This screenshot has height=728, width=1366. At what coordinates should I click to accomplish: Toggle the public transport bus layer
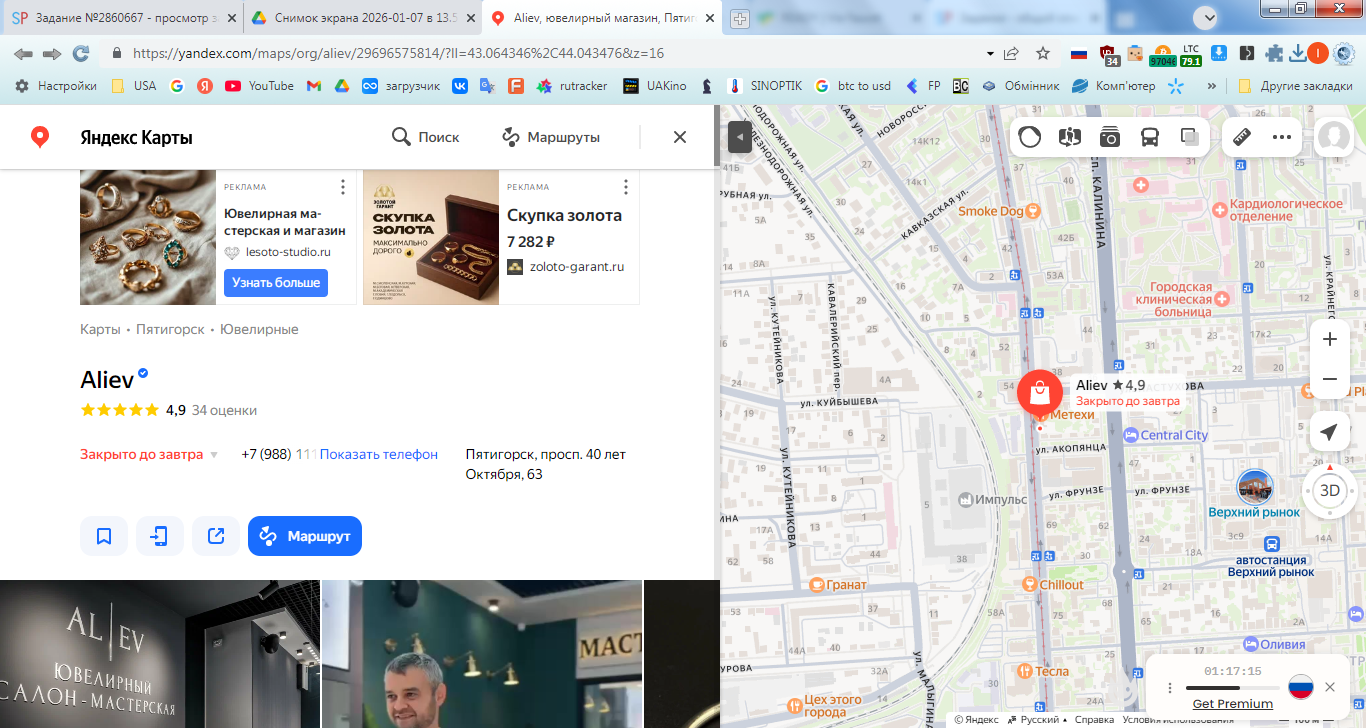(x=1150, y=137)
